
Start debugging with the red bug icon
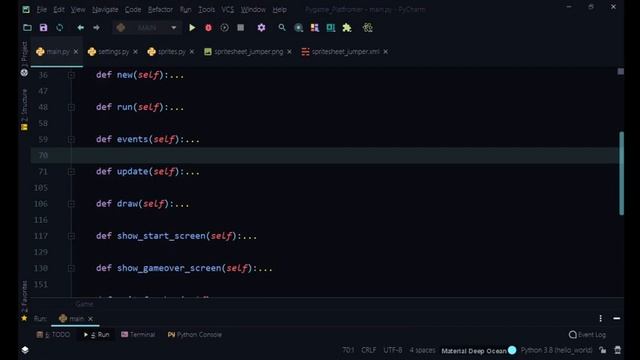[208, 28]
